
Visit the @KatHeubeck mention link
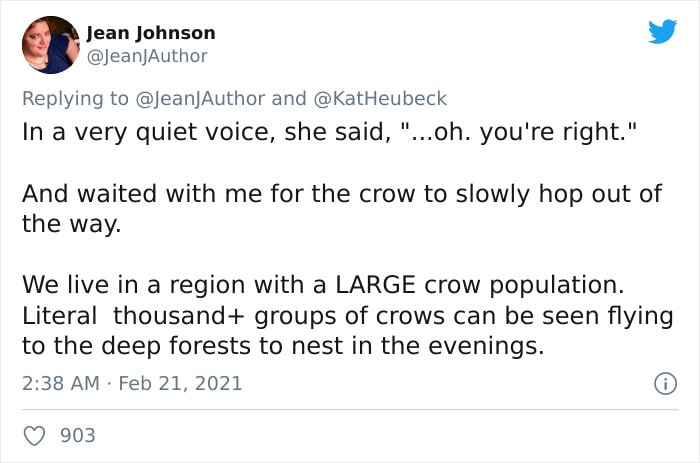379,98
